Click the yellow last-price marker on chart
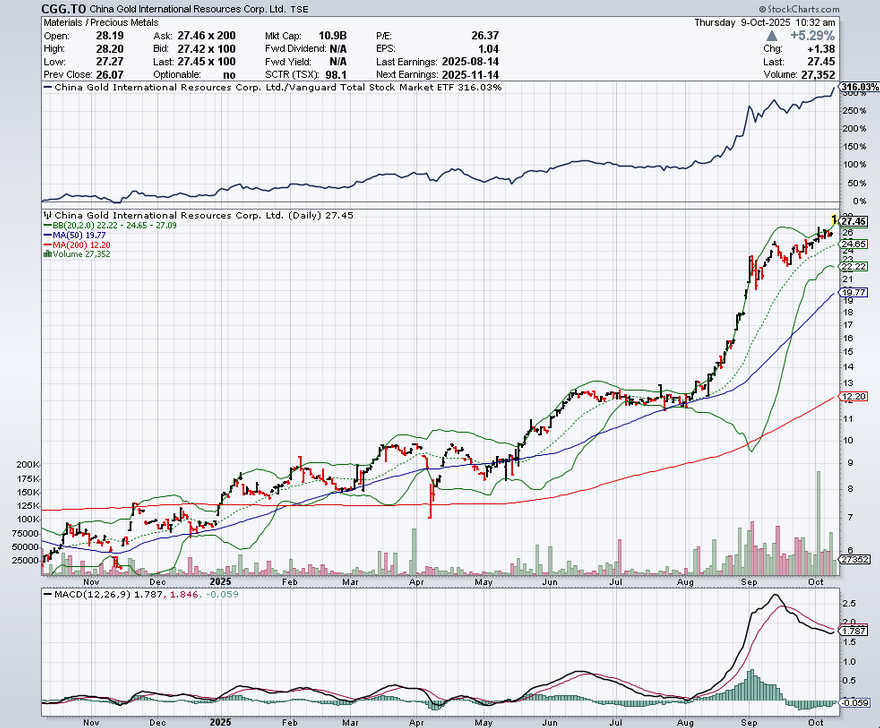 coord(833,218)
